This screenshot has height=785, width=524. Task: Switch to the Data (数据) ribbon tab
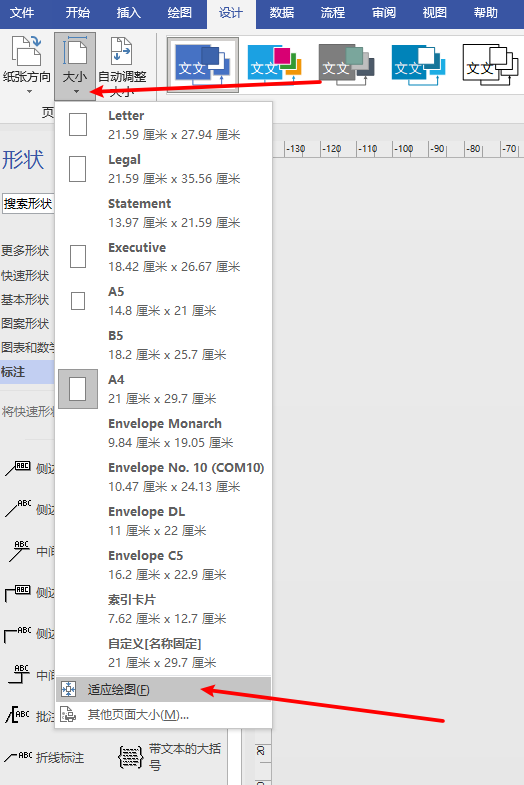282,13
